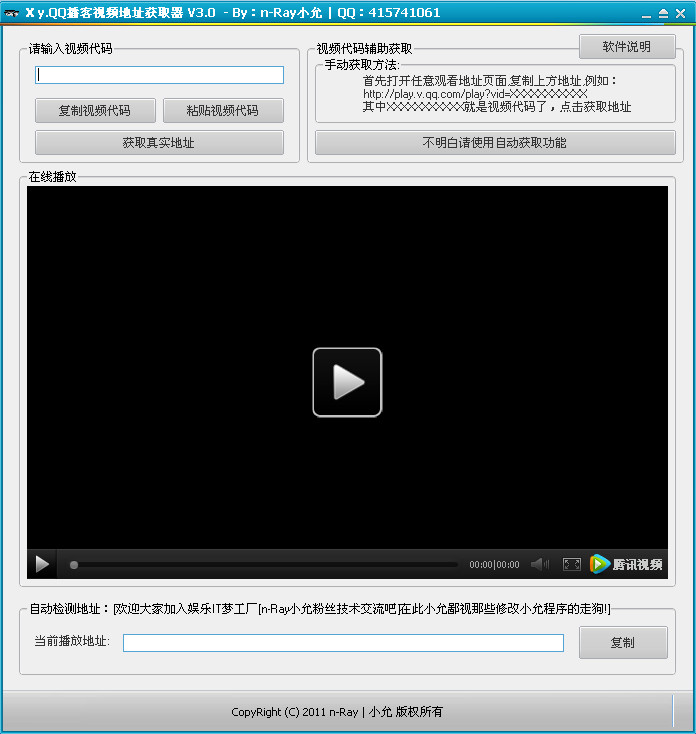Toggle the fullscreen icon in the player

click(x=571, y=564)
